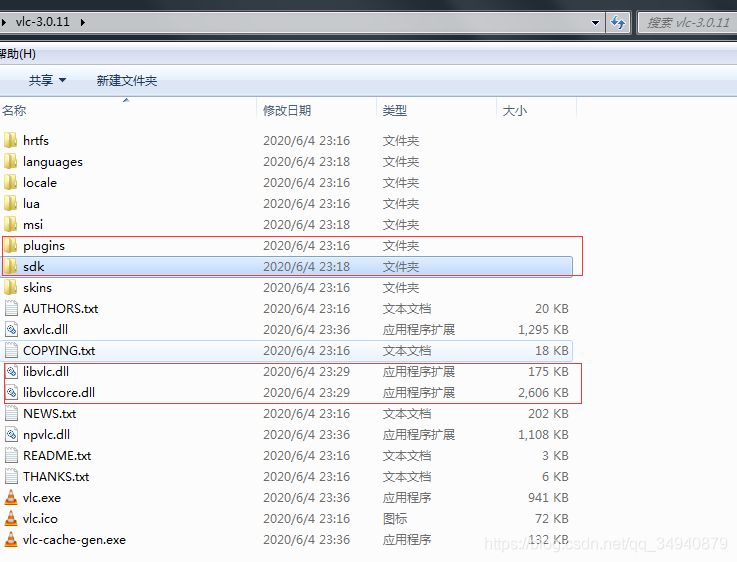Click the 图标 type of vlc.ico
737x562 pixels.
tap(395, 518)
